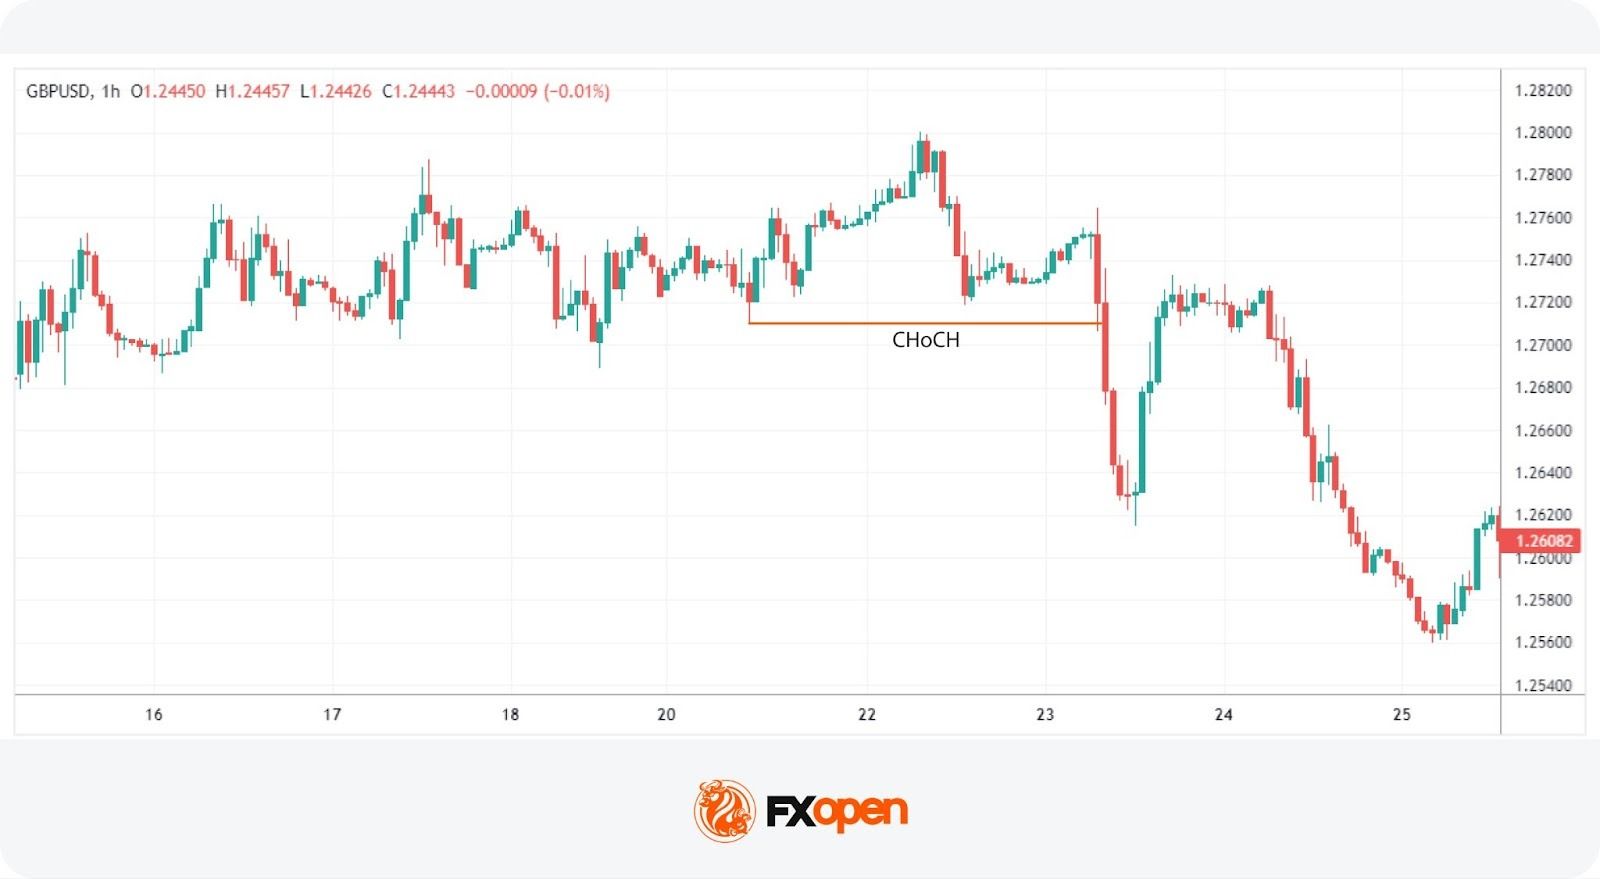Select the GBPUSD symbol label
The width and height of the screenshot is (1600, 879).
click(x=58, y=92)
